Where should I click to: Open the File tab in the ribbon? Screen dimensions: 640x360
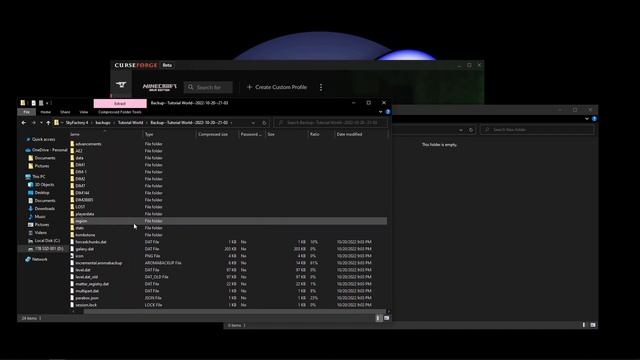(27, 112)
